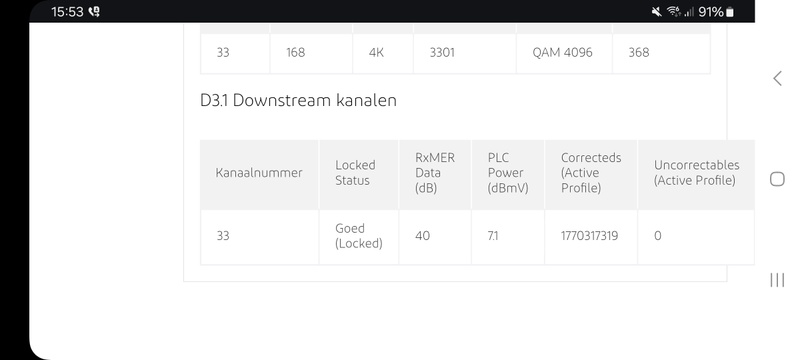The height and width of the screenshot is (360, 800).
Task: Click the RxMER Data (dB) header
Action: [x=435, y=173]
